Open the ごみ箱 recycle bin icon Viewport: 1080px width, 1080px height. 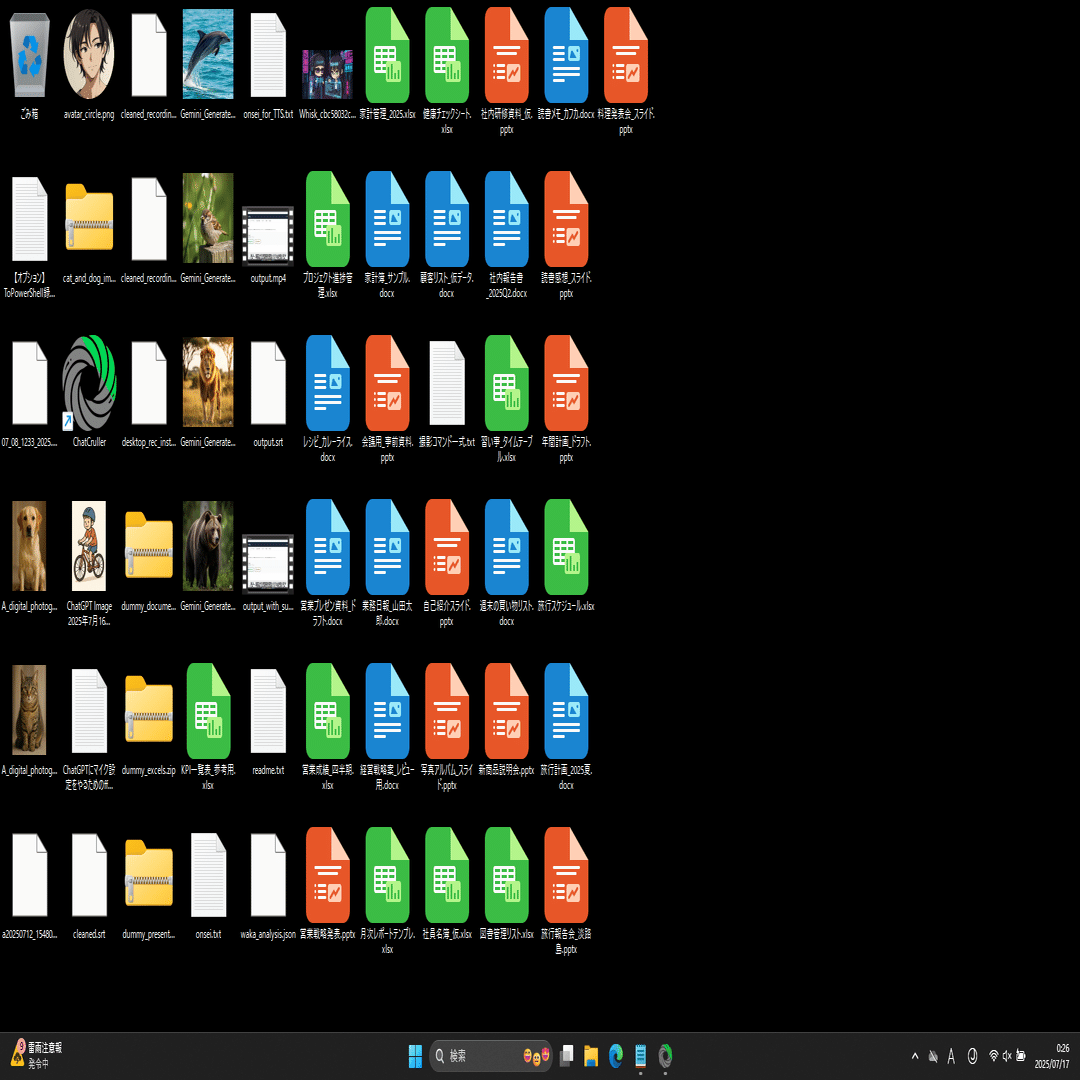pyautogui.click(x=30, y=55)
